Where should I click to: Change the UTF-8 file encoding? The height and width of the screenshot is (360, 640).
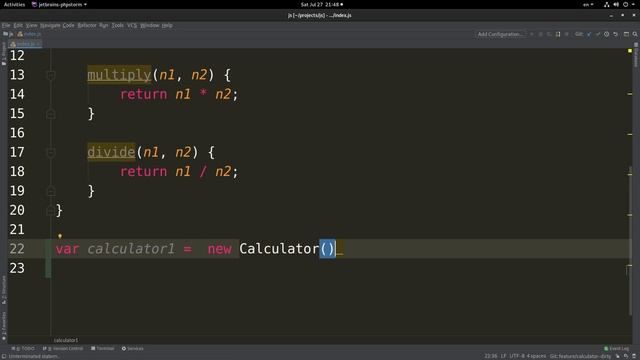(x=516, y=356)
